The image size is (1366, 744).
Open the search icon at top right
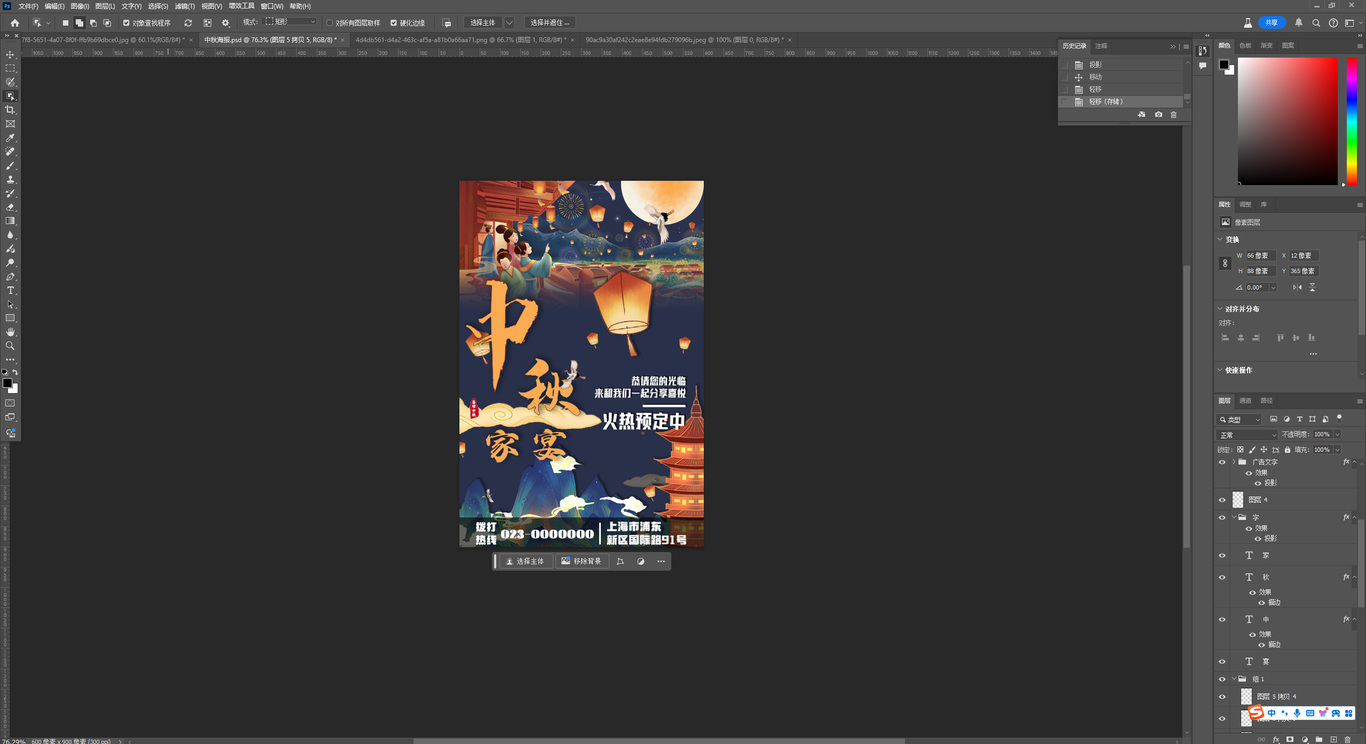[1316, 22]
